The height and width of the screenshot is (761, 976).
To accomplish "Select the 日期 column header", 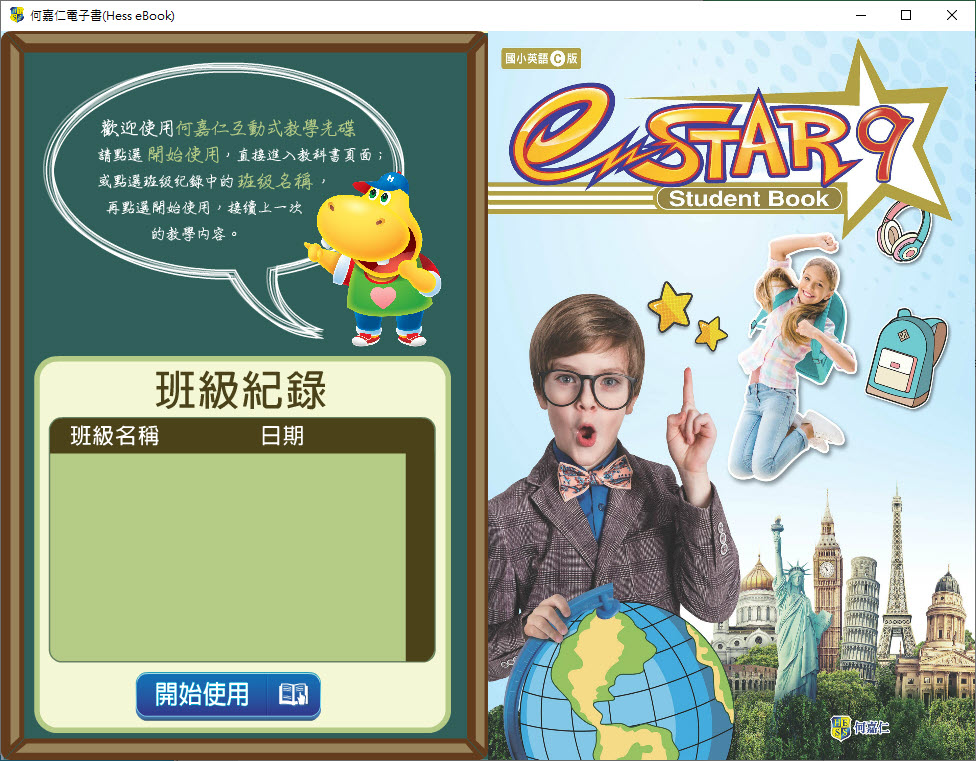I will (282, 436).
